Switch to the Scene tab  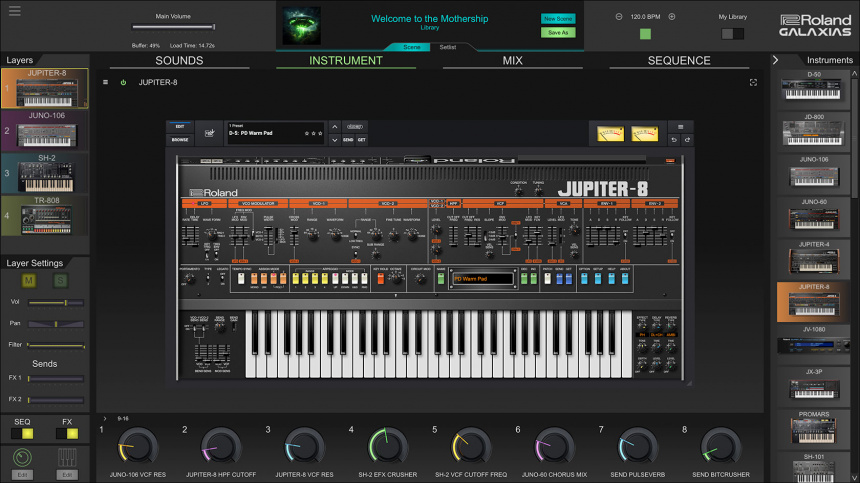click(412, 47)
